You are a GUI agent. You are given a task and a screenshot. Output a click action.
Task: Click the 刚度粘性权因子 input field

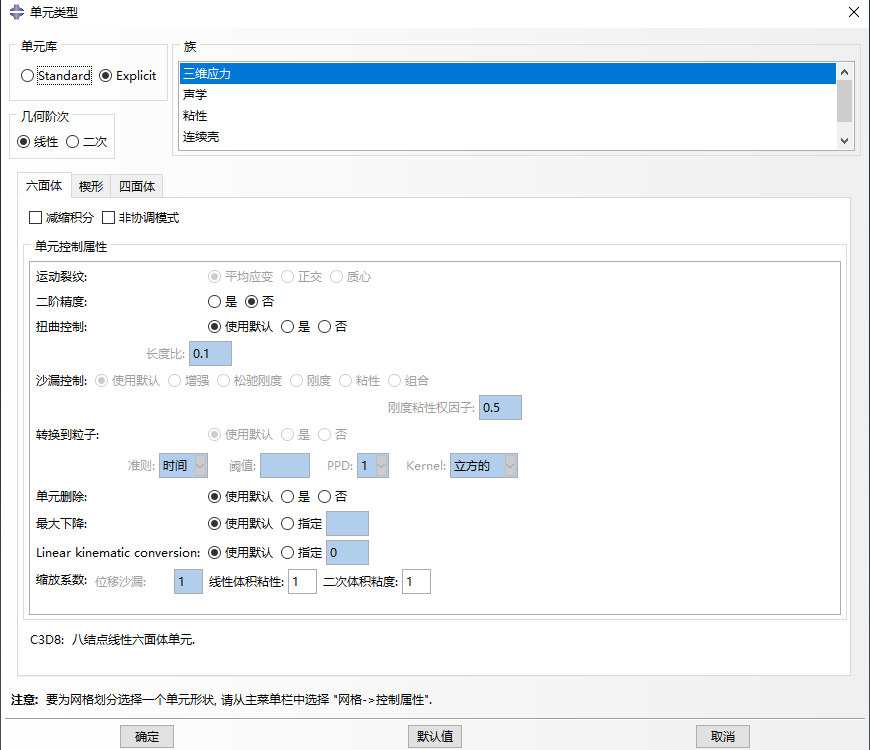coord(500,408)
